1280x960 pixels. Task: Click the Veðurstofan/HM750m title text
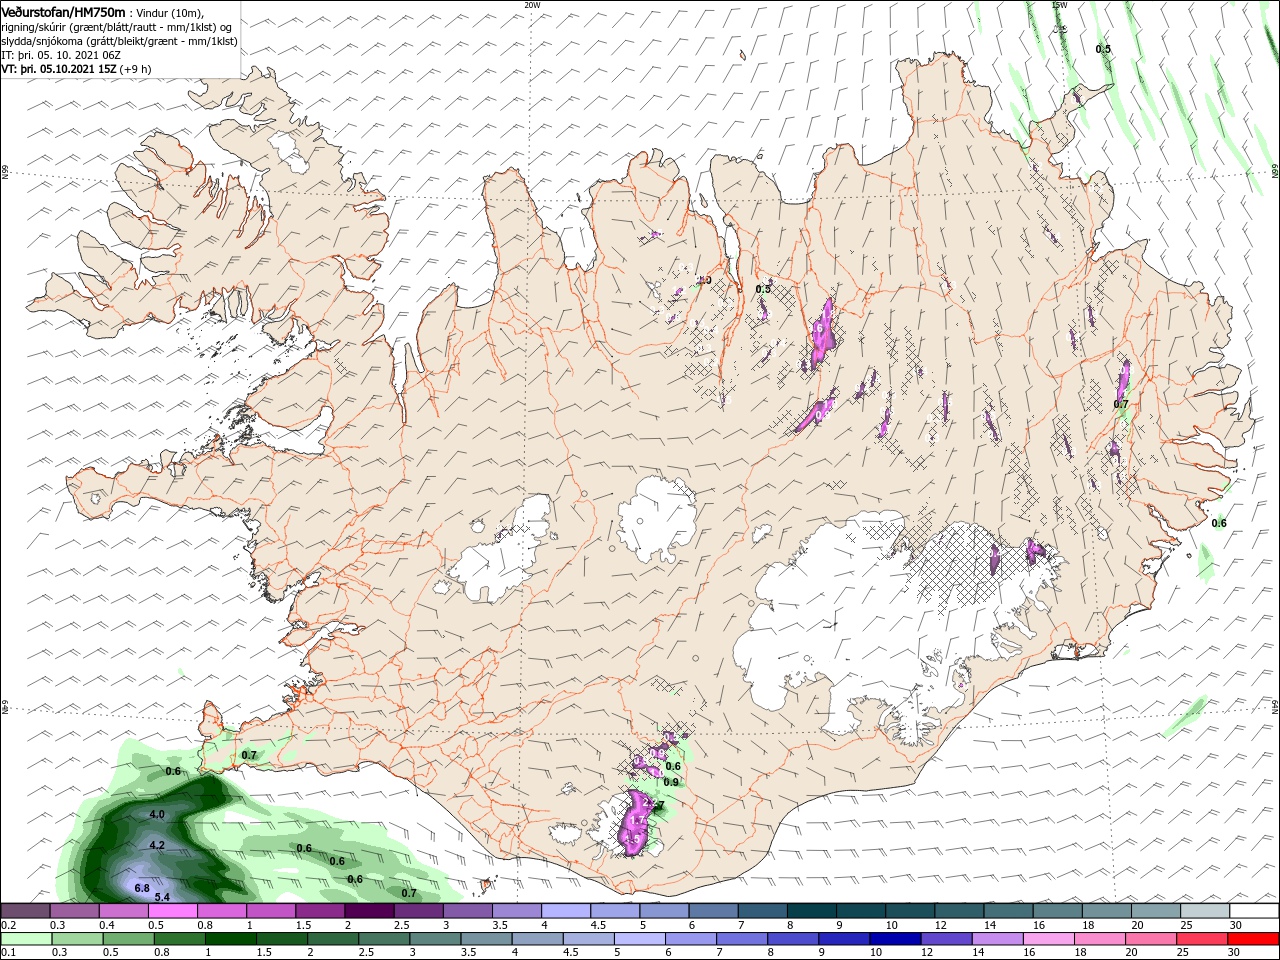tap(63, 12)
